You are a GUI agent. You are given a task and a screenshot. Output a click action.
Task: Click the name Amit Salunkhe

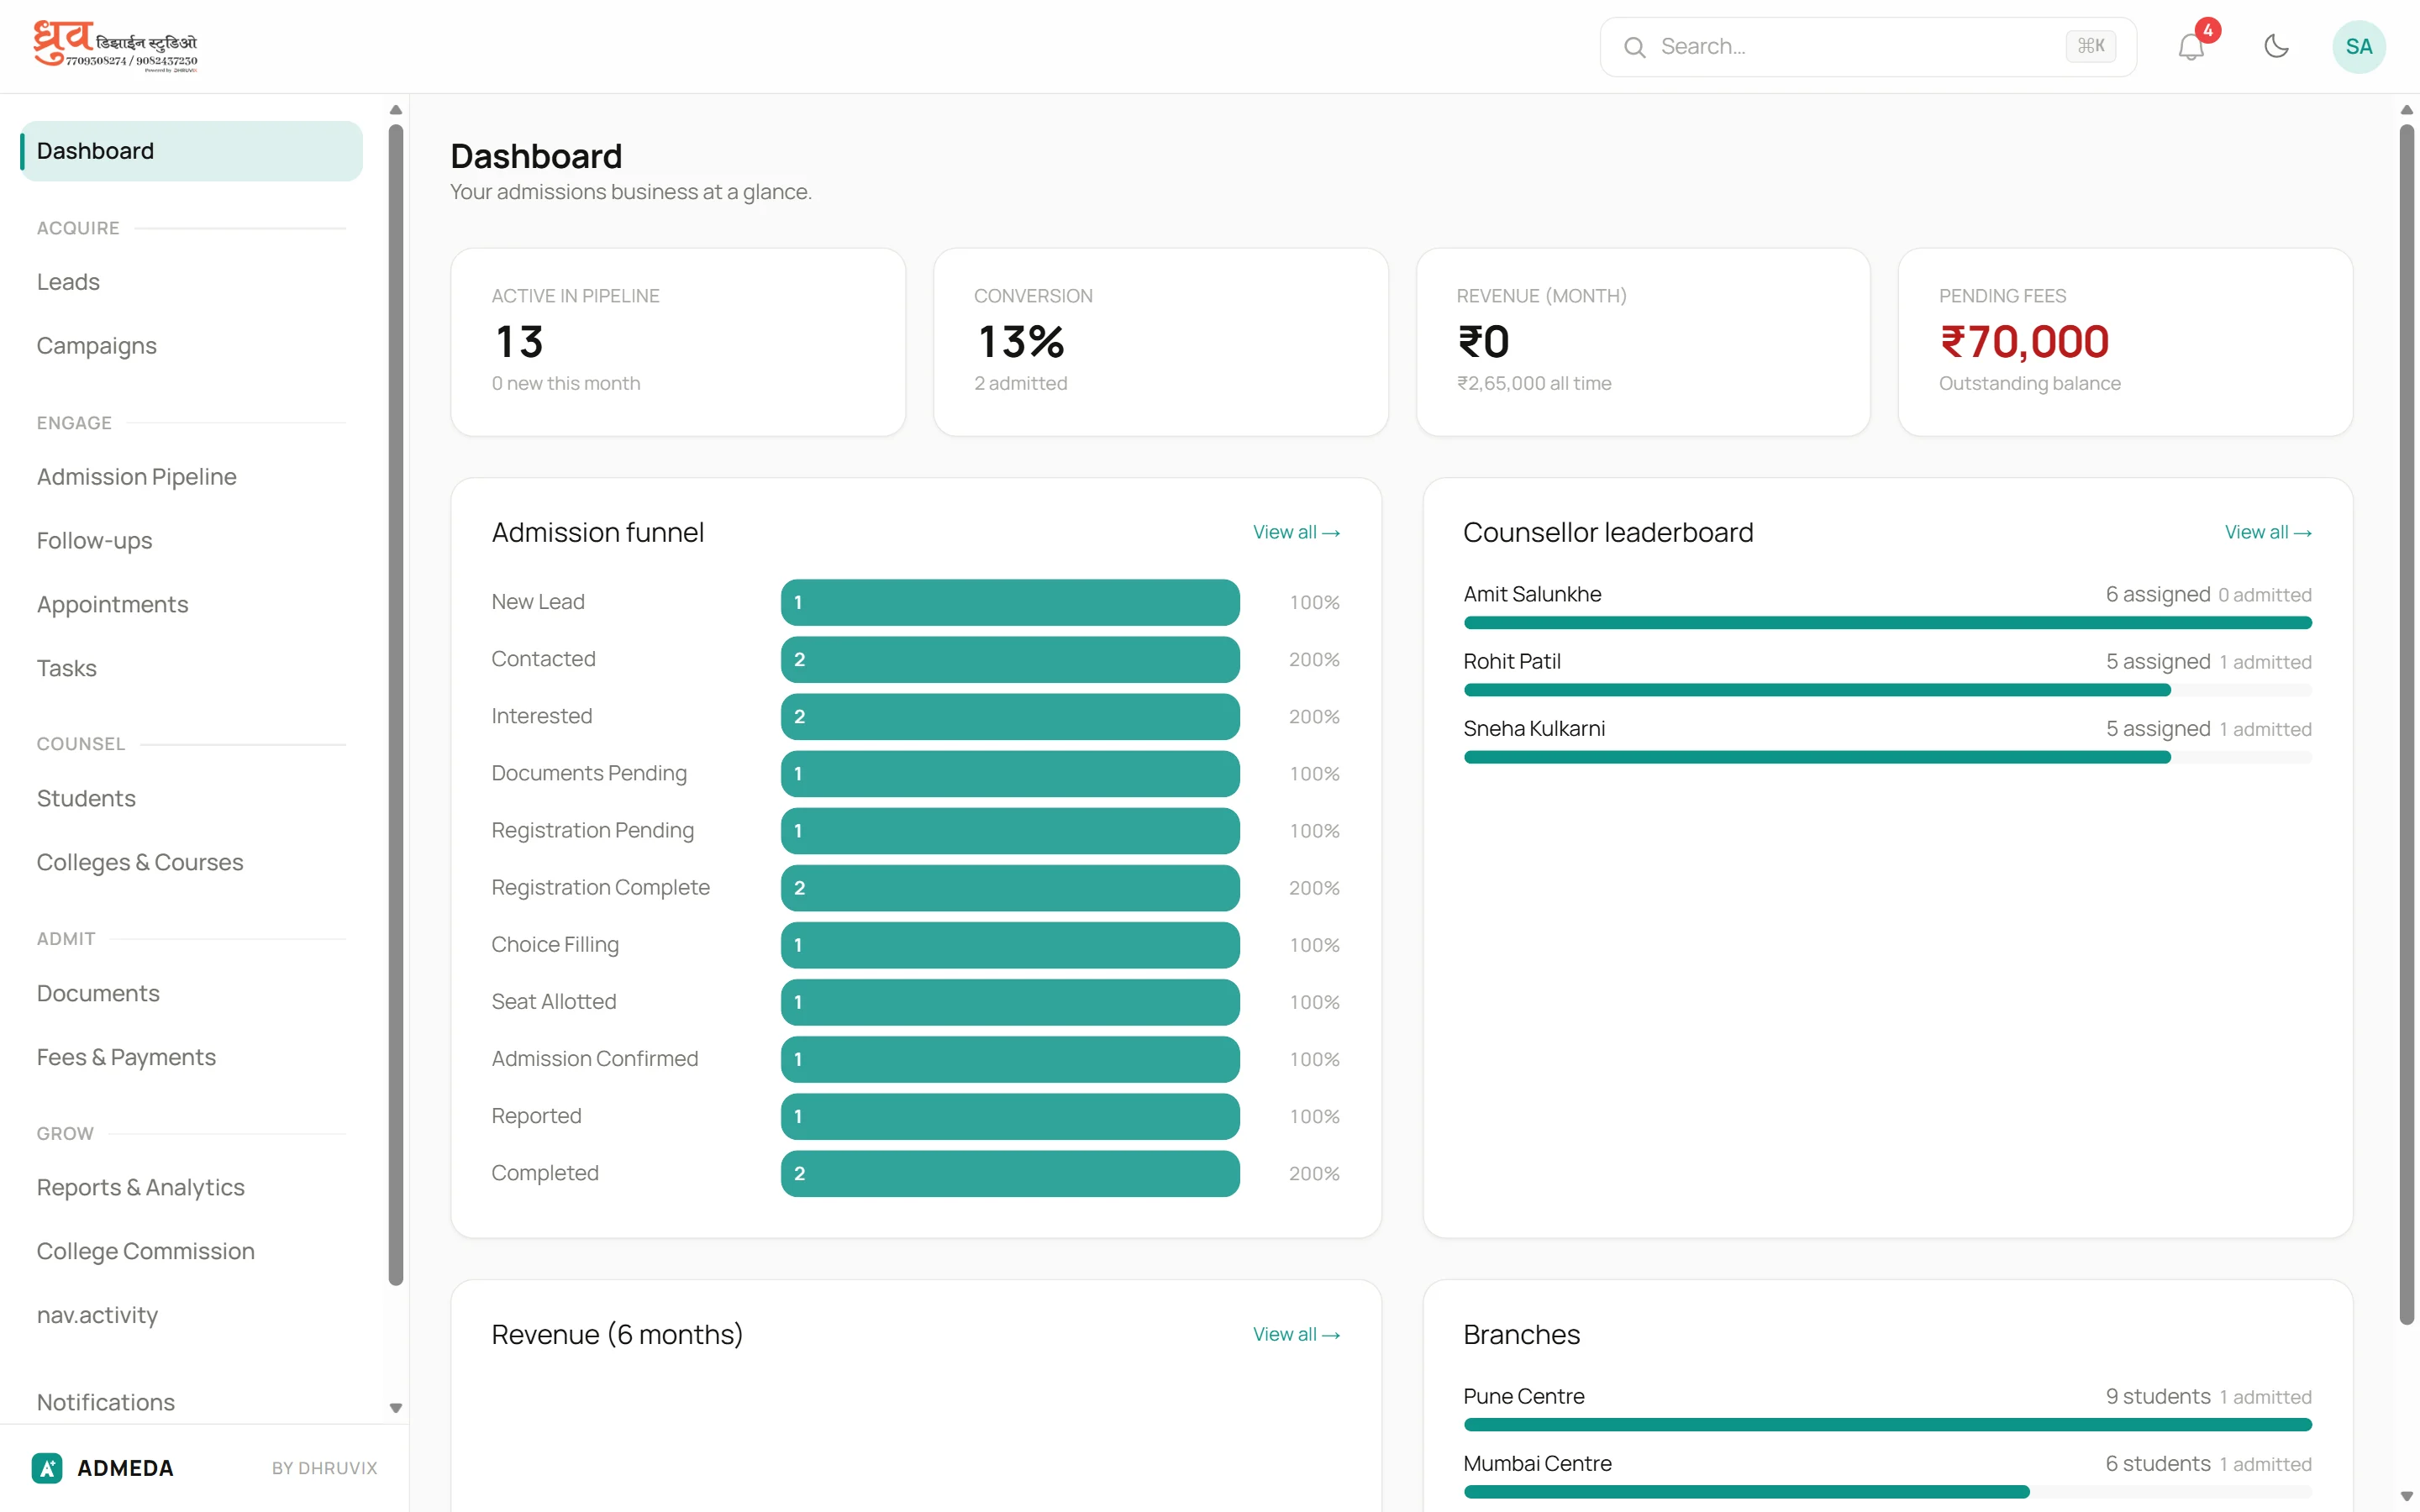tap(1532, 594)
